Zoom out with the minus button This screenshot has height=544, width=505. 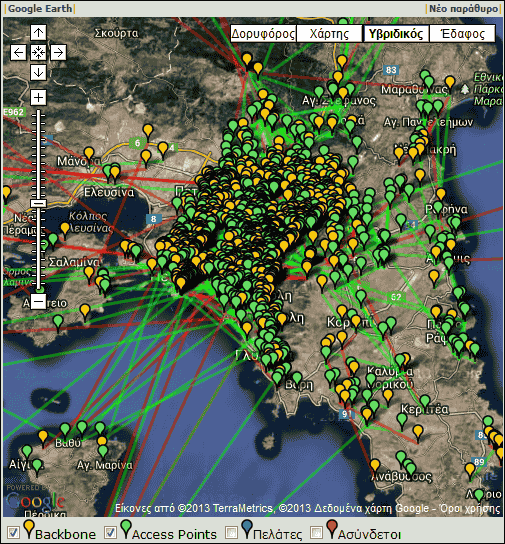pyautogui.click(x=38, y=301)
